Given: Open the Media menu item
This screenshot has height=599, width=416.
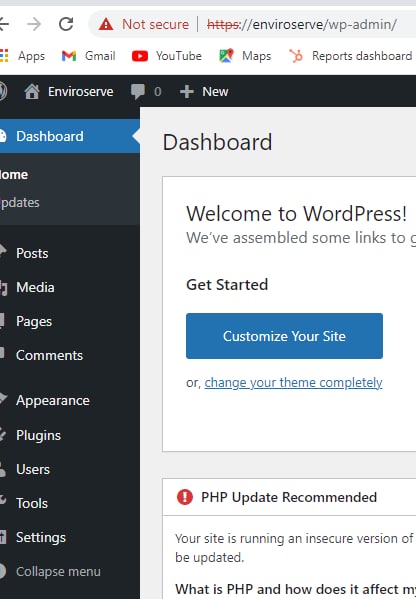Looking at the screenshot, I should (35, 287).
